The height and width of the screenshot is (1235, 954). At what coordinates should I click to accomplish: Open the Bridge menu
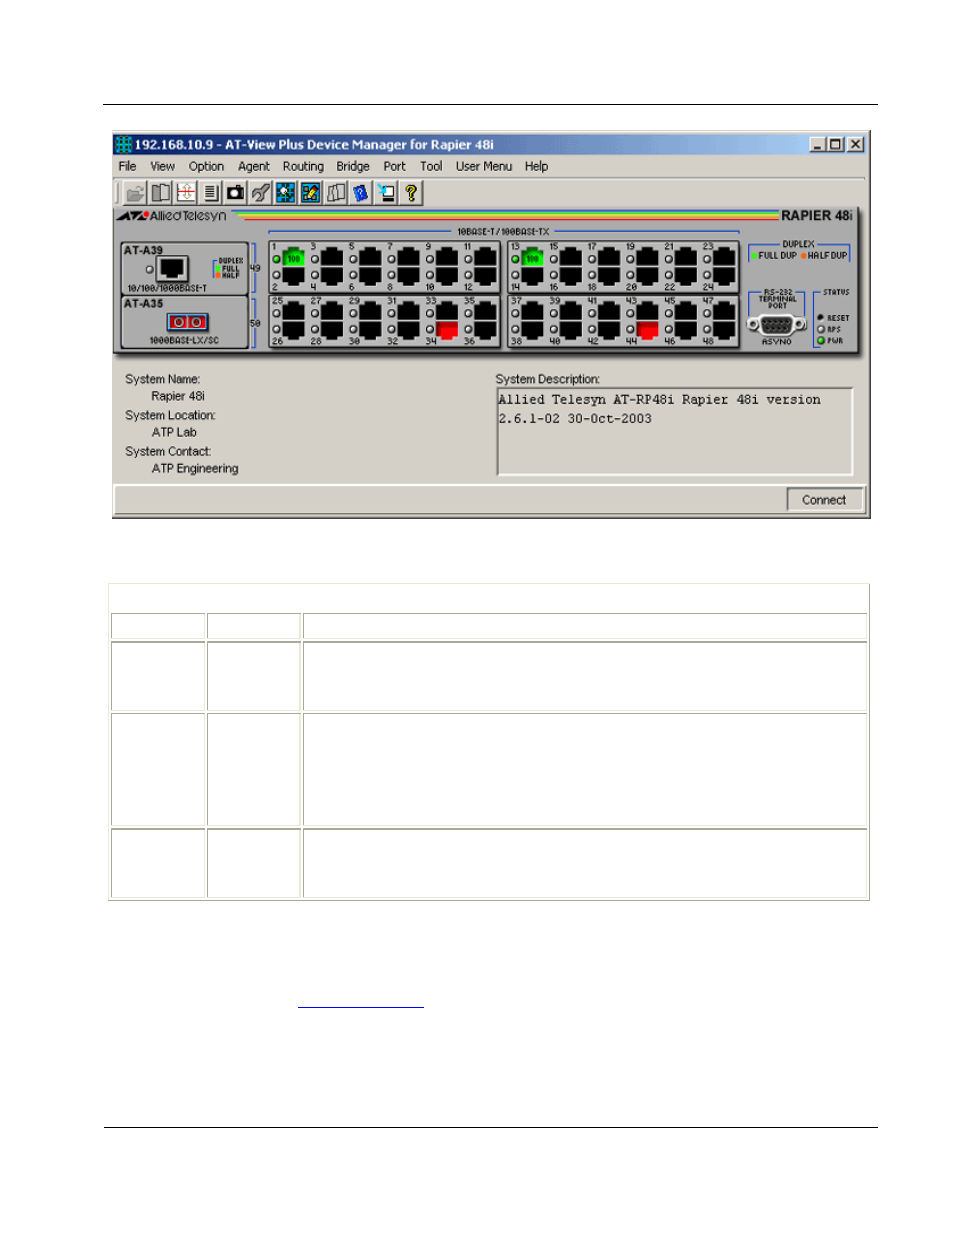point(353,167)
